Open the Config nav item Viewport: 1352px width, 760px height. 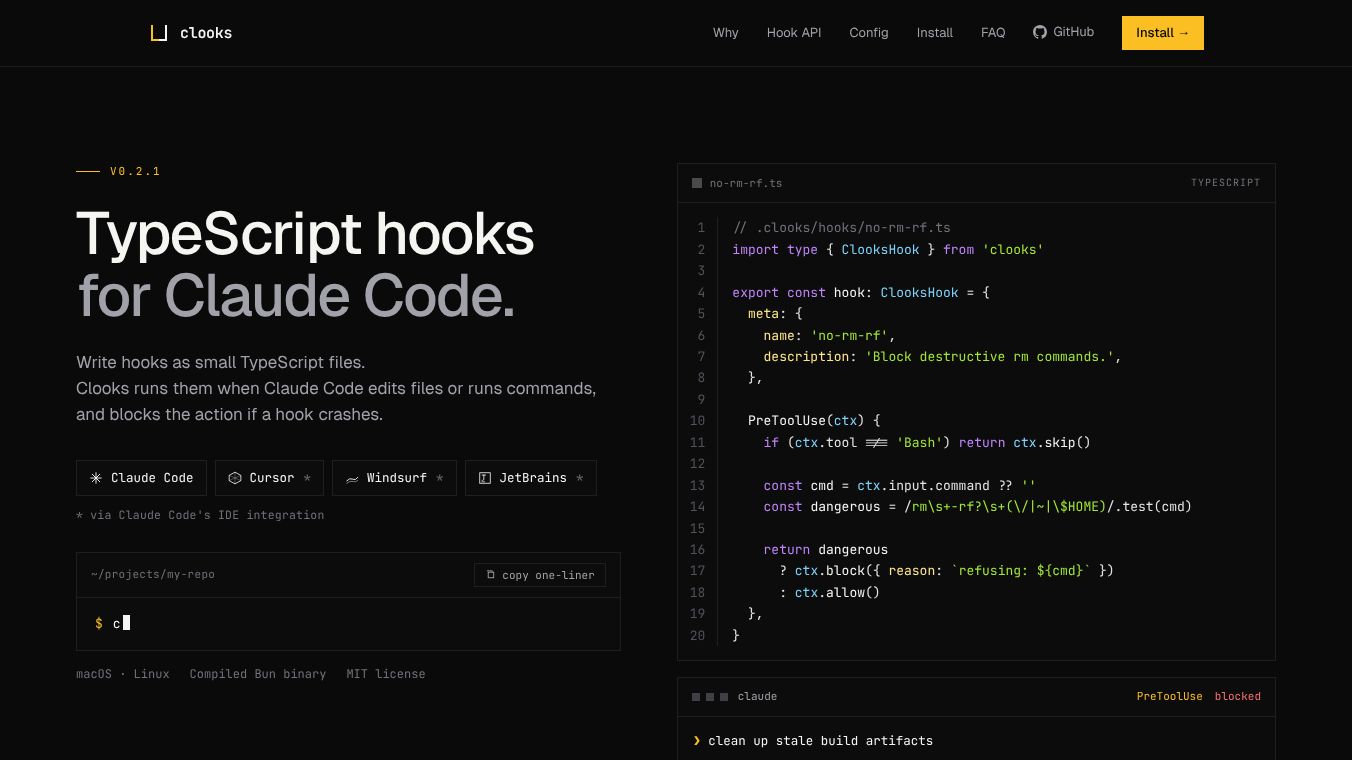coord(869,33)
